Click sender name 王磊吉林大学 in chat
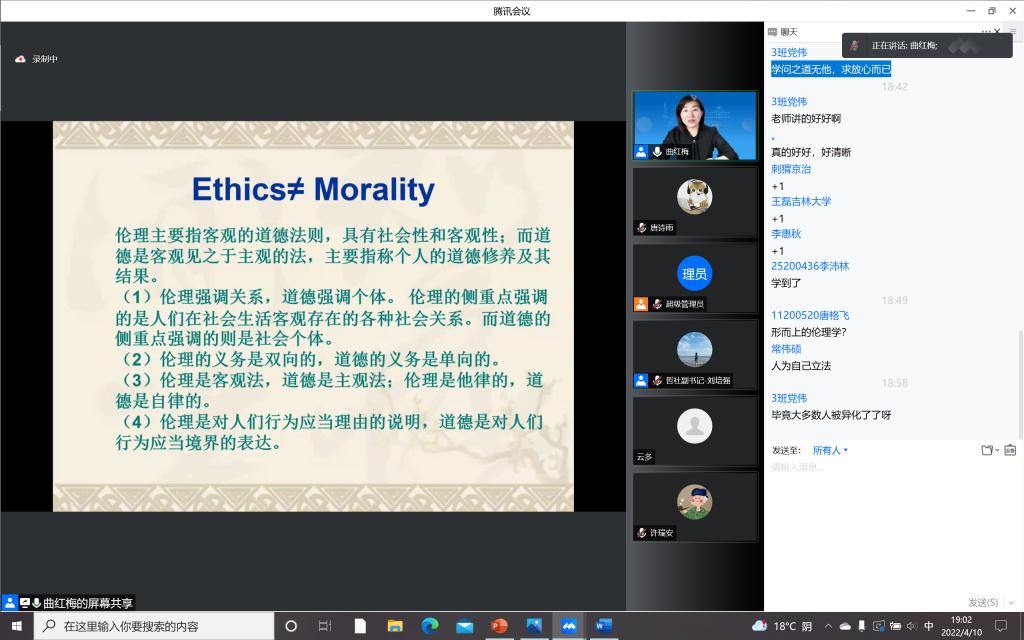This screenshot has height=640, width=1024. point(801,201)
